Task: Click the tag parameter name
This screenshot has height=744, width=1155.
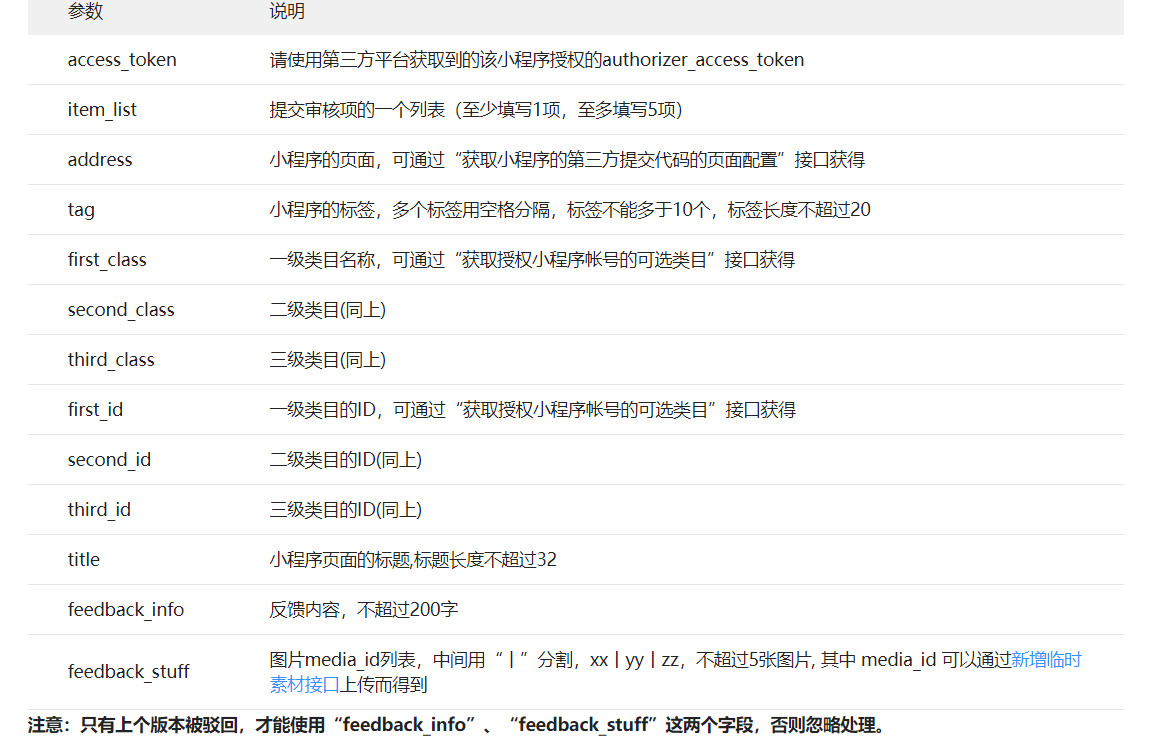Action: [81, 210]
